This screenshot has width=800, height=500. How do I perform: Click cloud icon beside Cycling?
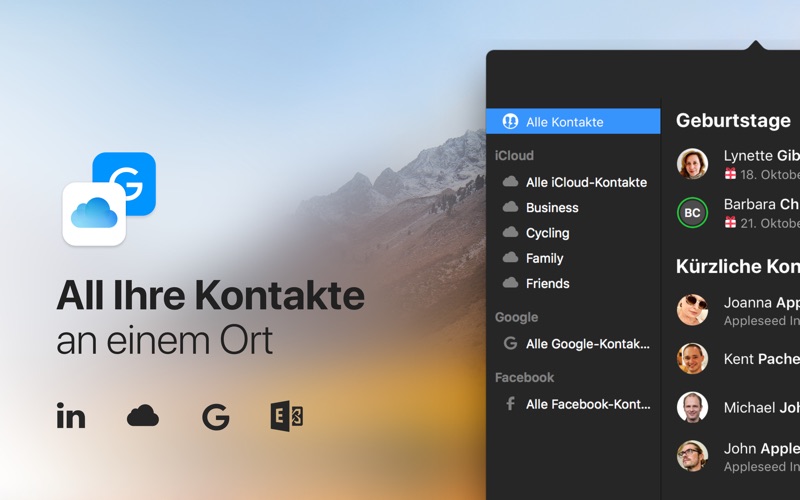[510, 232]
